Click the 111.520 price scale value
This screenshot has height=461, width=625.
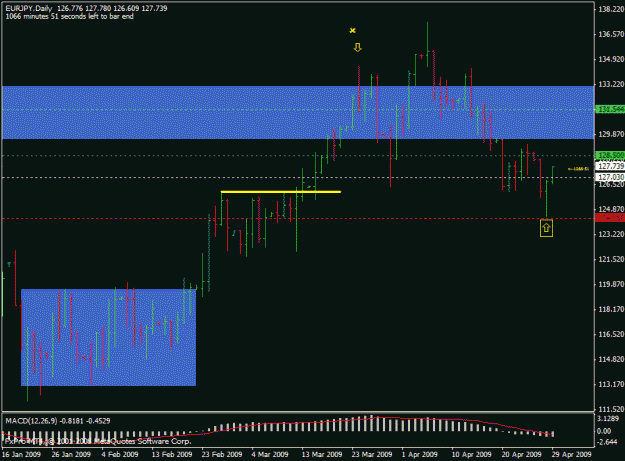pyautogui.click(x=611, y=410)
